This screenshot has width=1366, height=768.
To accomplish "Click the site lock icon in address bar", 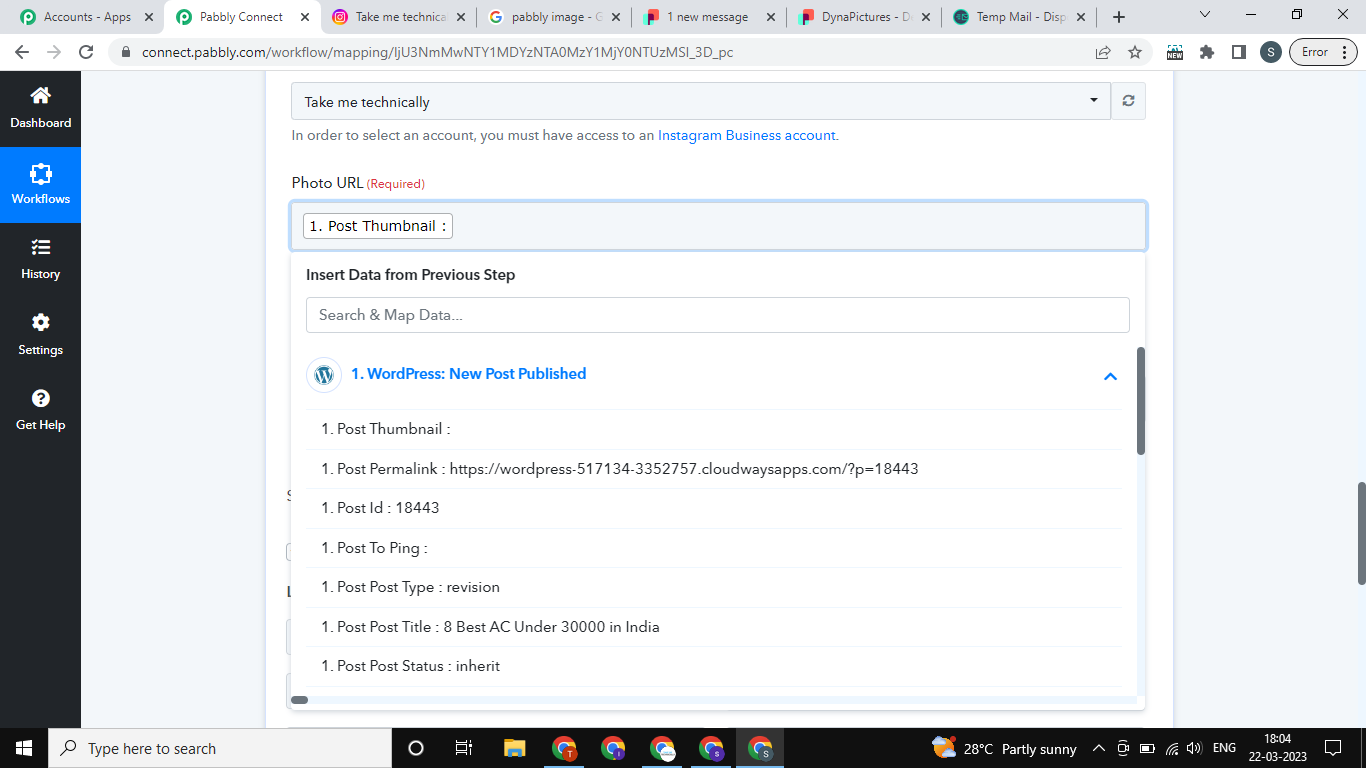I will pyautogui.click(x=126, y=52).
